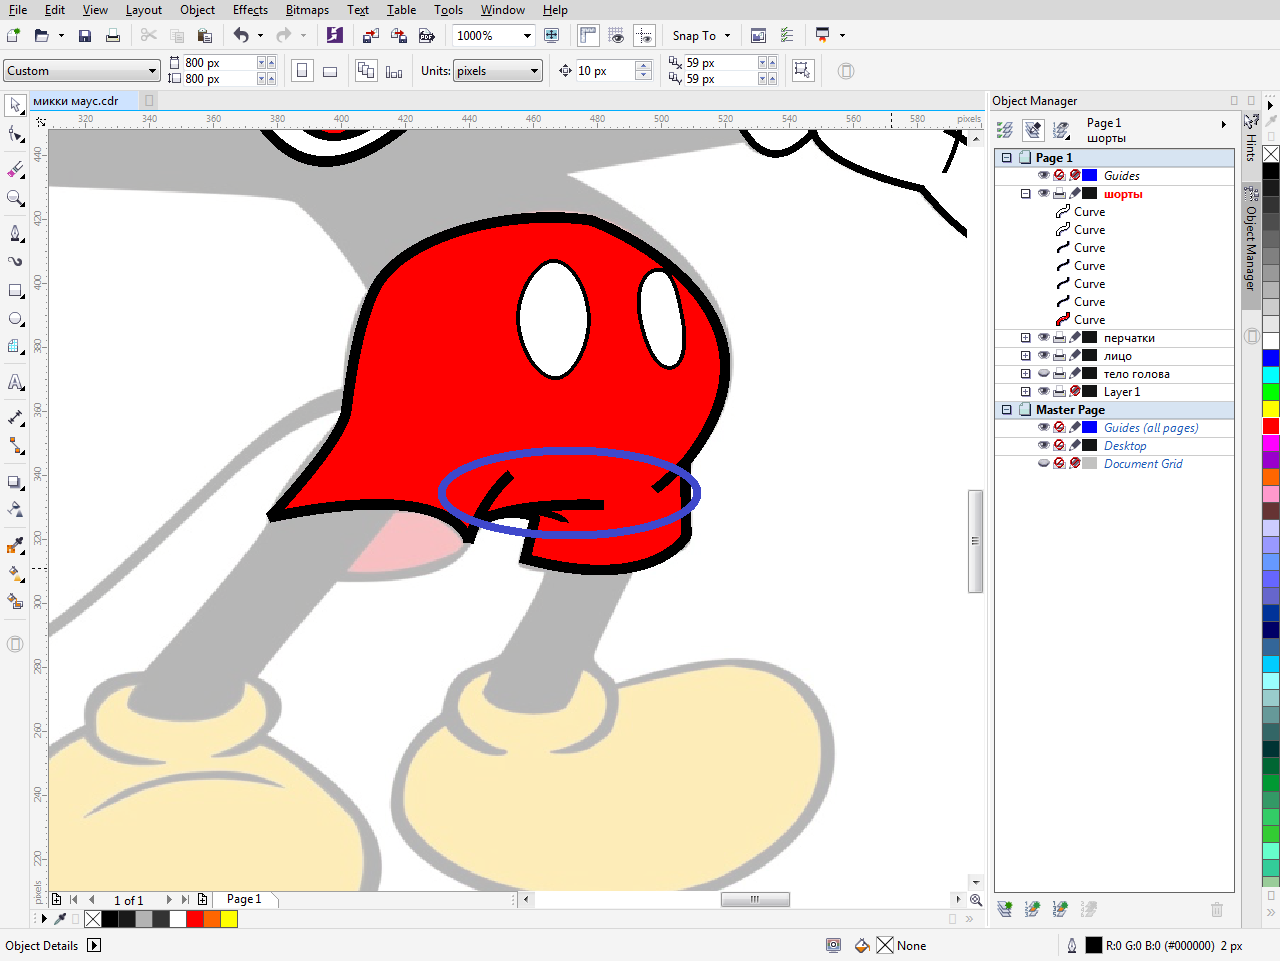The image size is (1280, 961).
Task: Toggle visibility eye of перчатки layer
Action: 1043,338
